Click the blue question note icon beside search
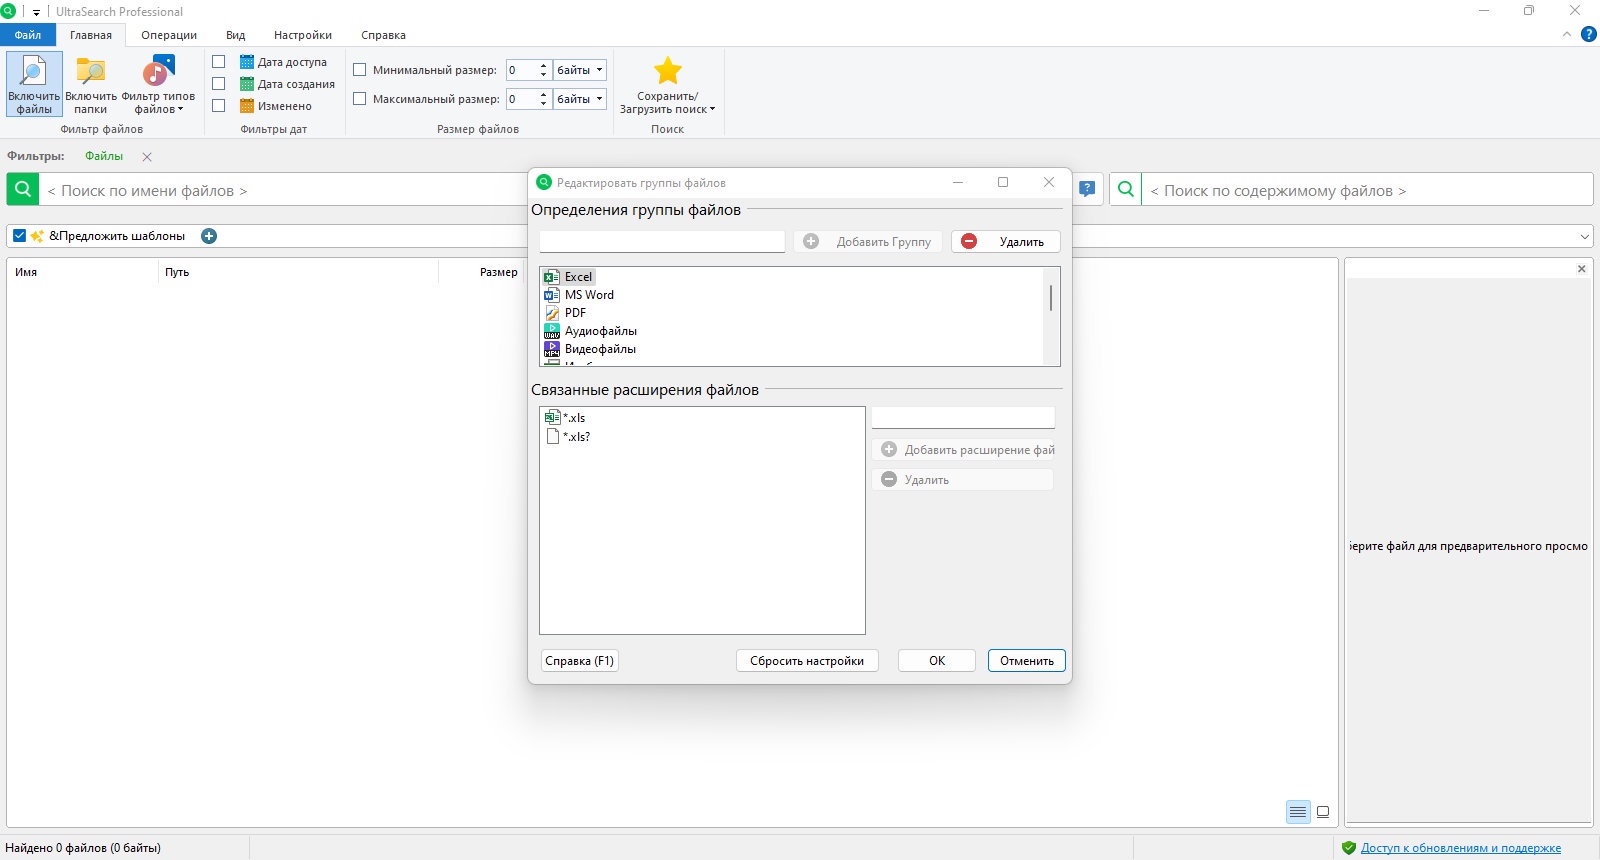This screenshot has height=860, width=1600. click(x=1087, y=189)
